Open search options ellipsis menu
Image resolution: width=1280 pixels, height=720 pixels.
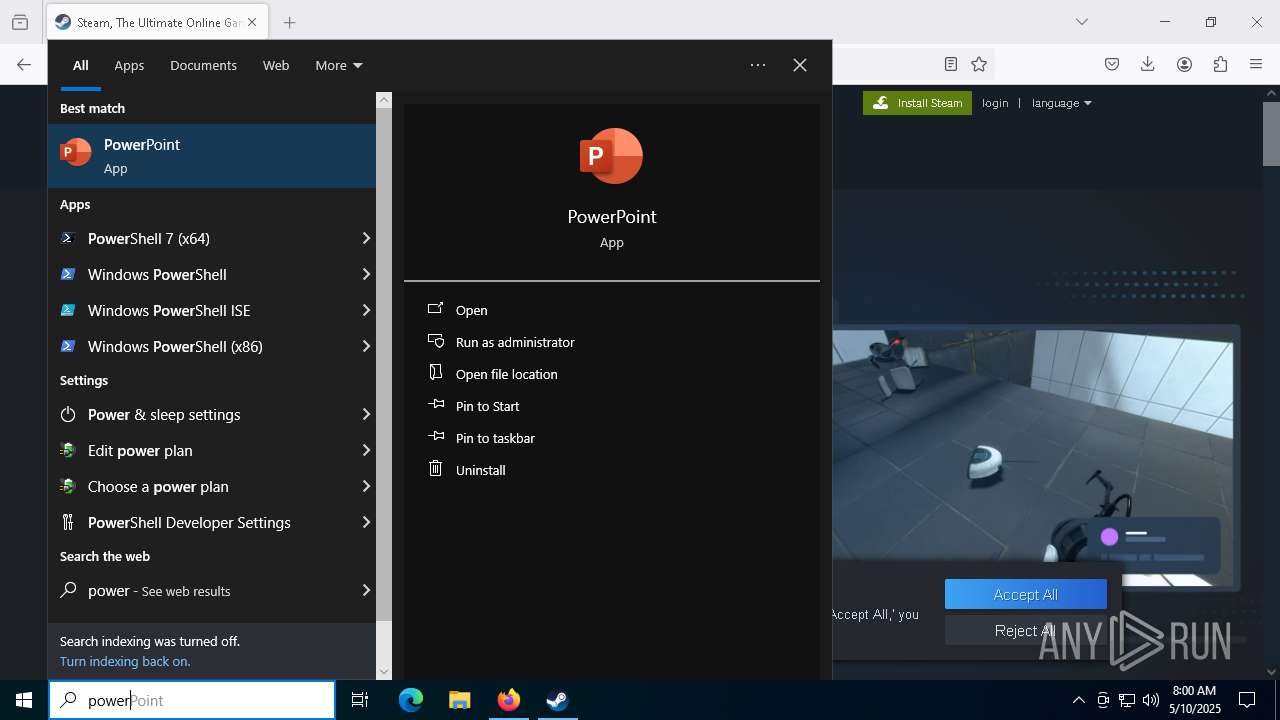[758, 65]
